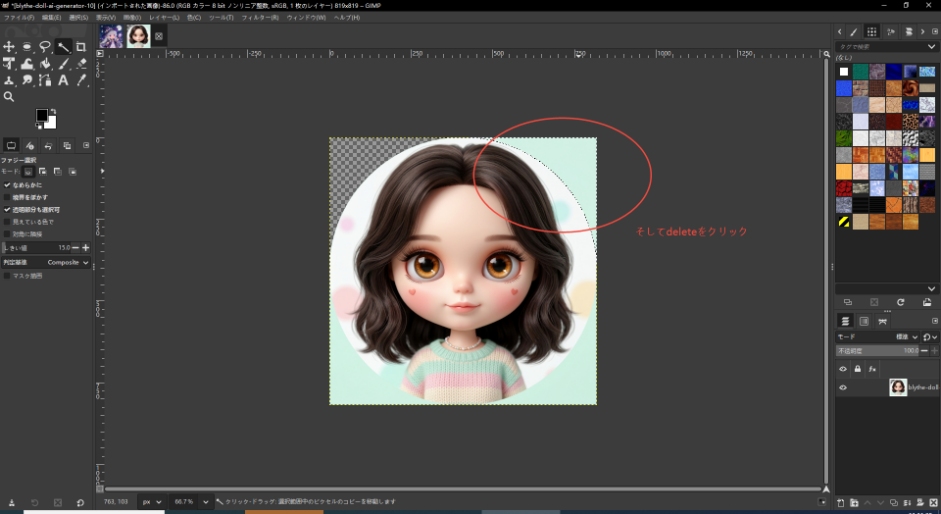The image size is (941, 514).
Task: Select the Move tool in toolbox
Action: pyautogui.click(x=9, y=47)
